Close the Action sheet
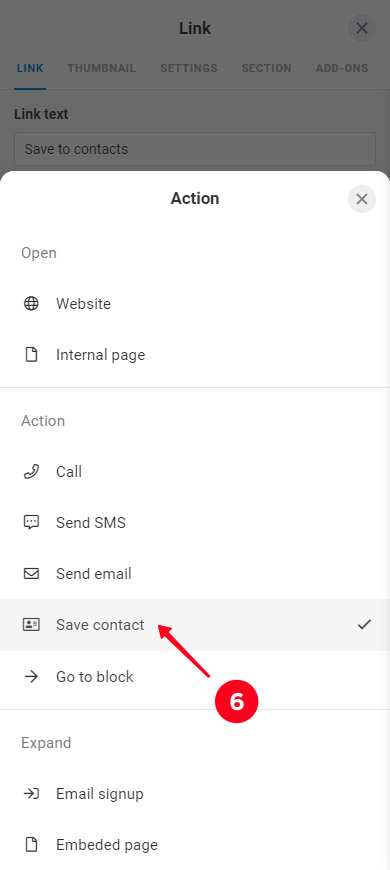The height and width of the screenshot is (870, 390). point(362,199)
